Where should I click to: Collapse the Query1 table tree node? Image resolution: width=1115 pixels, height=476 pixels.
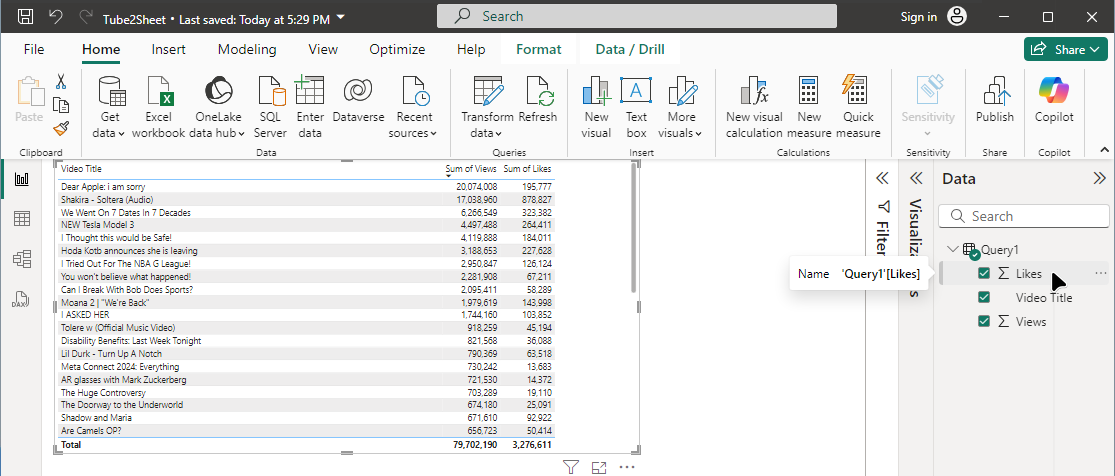pyautogui.click(x=951, y=250)
